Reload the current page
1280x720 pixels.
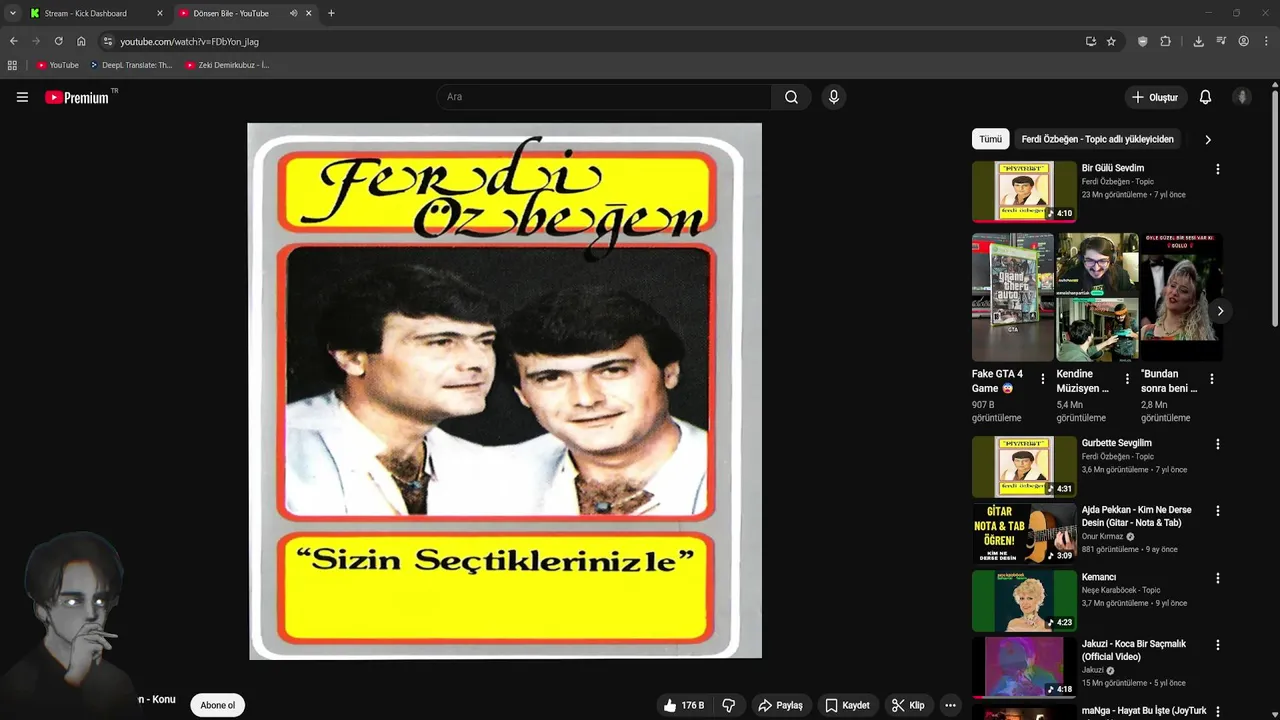tap(58, 41)
